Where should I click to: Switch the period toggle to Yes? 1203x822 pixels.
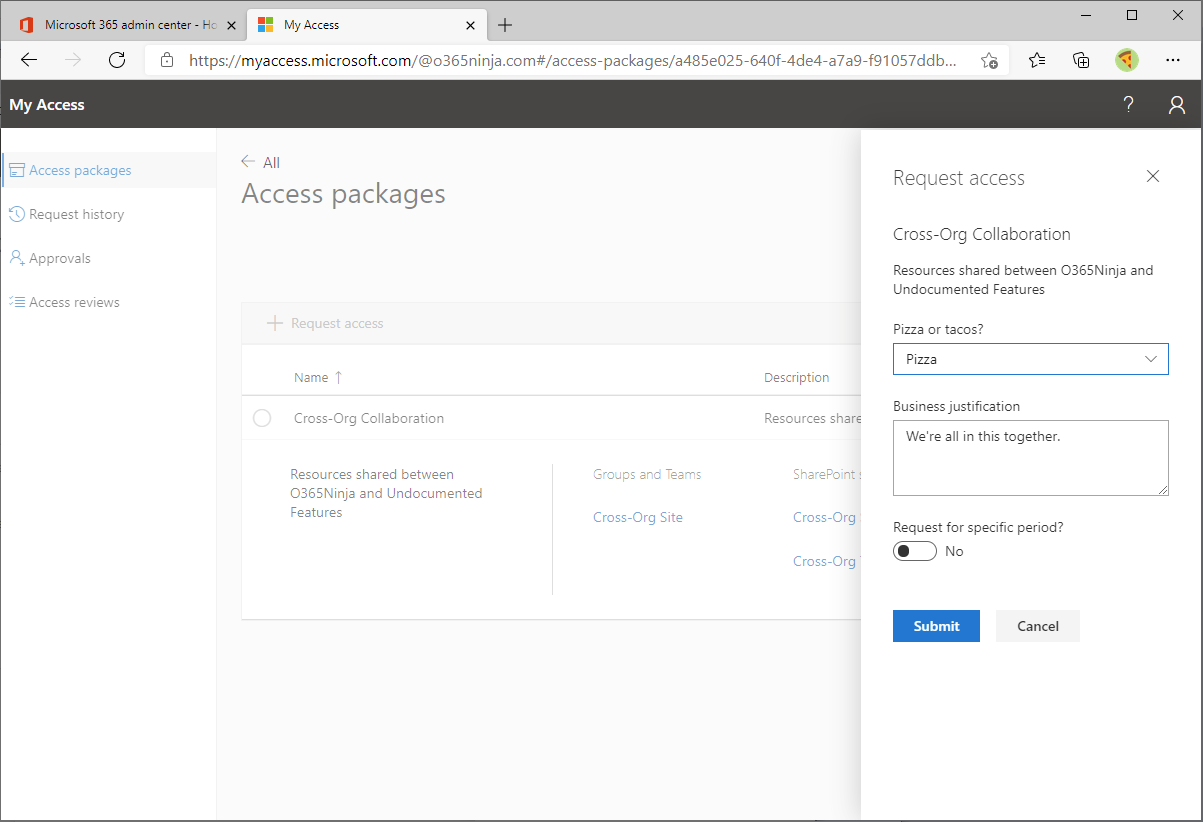(914, 550)
